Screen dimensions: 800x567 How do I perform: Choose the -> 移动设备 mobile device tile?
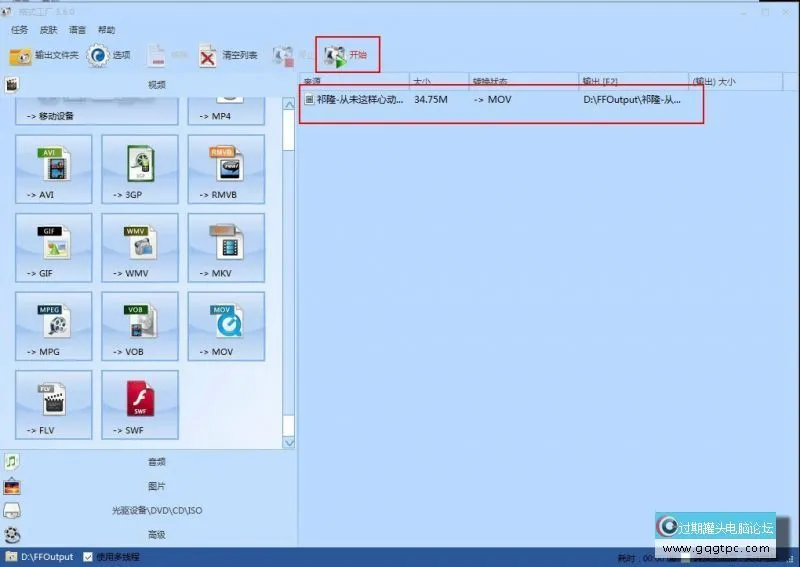pyautogui.click(x=97, y=111)
